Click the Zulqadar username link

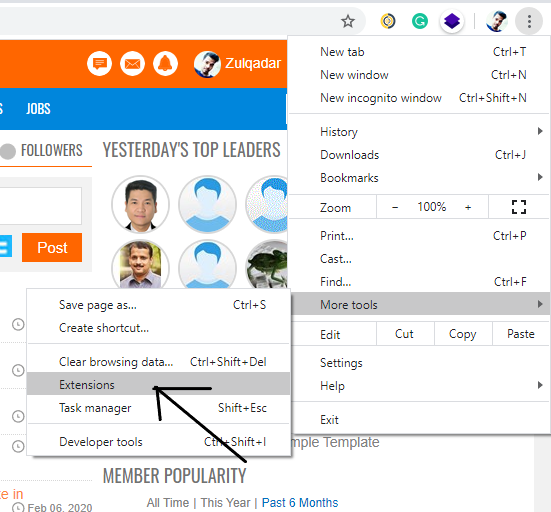coord(253,64)
